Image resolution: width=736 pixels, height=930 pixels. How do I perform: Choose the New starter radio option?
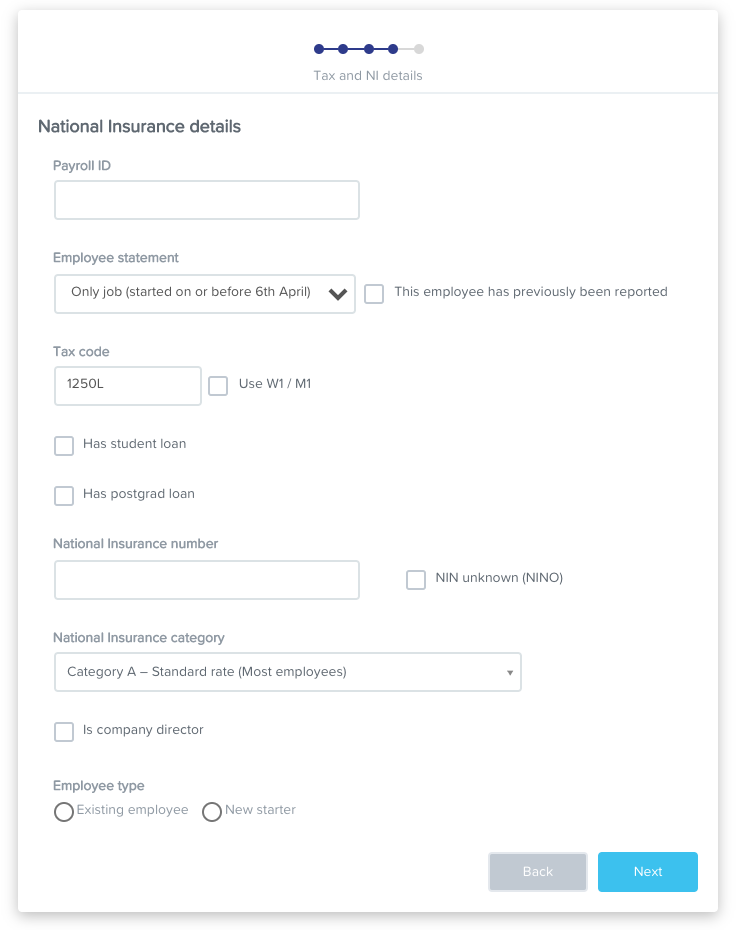point(212,811)
